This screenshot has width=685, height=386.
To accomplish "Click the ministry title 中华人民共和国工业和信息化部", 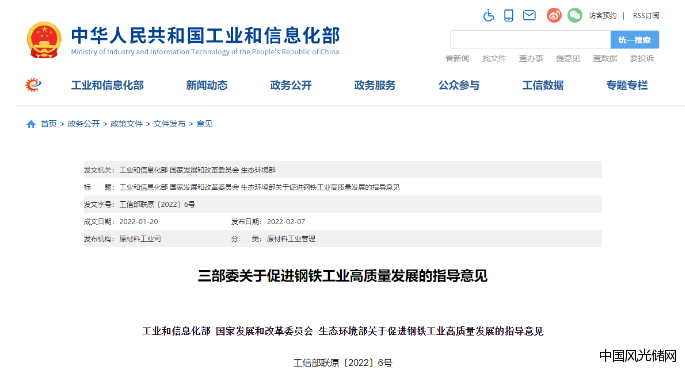I will [x=205, y=36].
